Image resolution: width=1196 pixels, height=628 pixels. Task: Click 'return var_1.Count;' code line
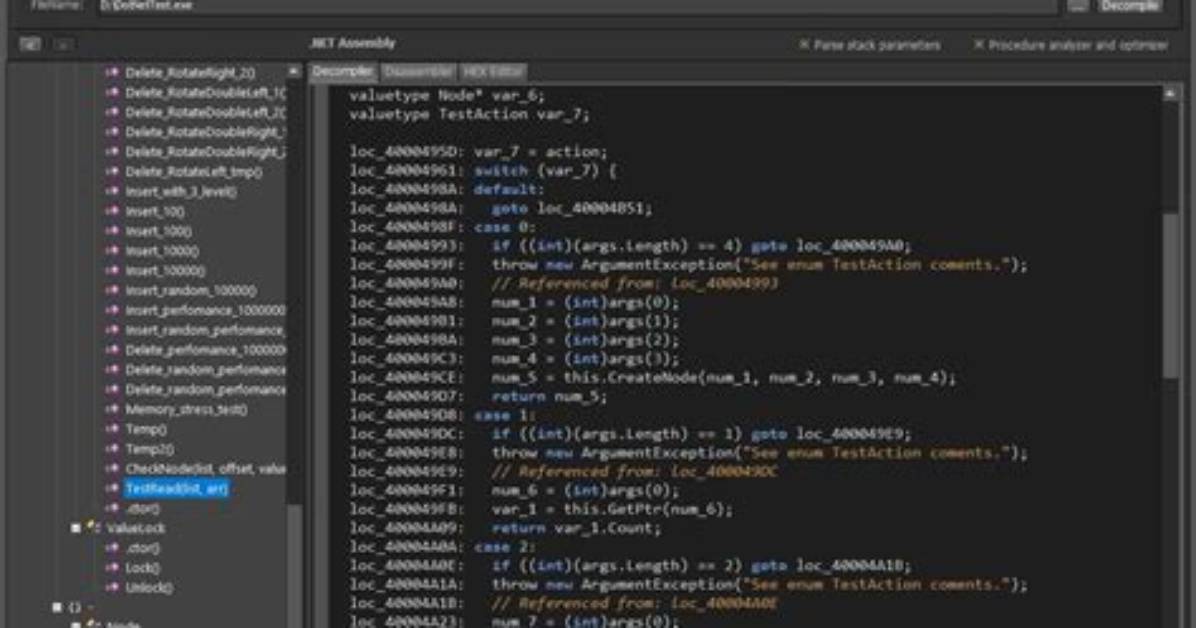click(577, 528)
